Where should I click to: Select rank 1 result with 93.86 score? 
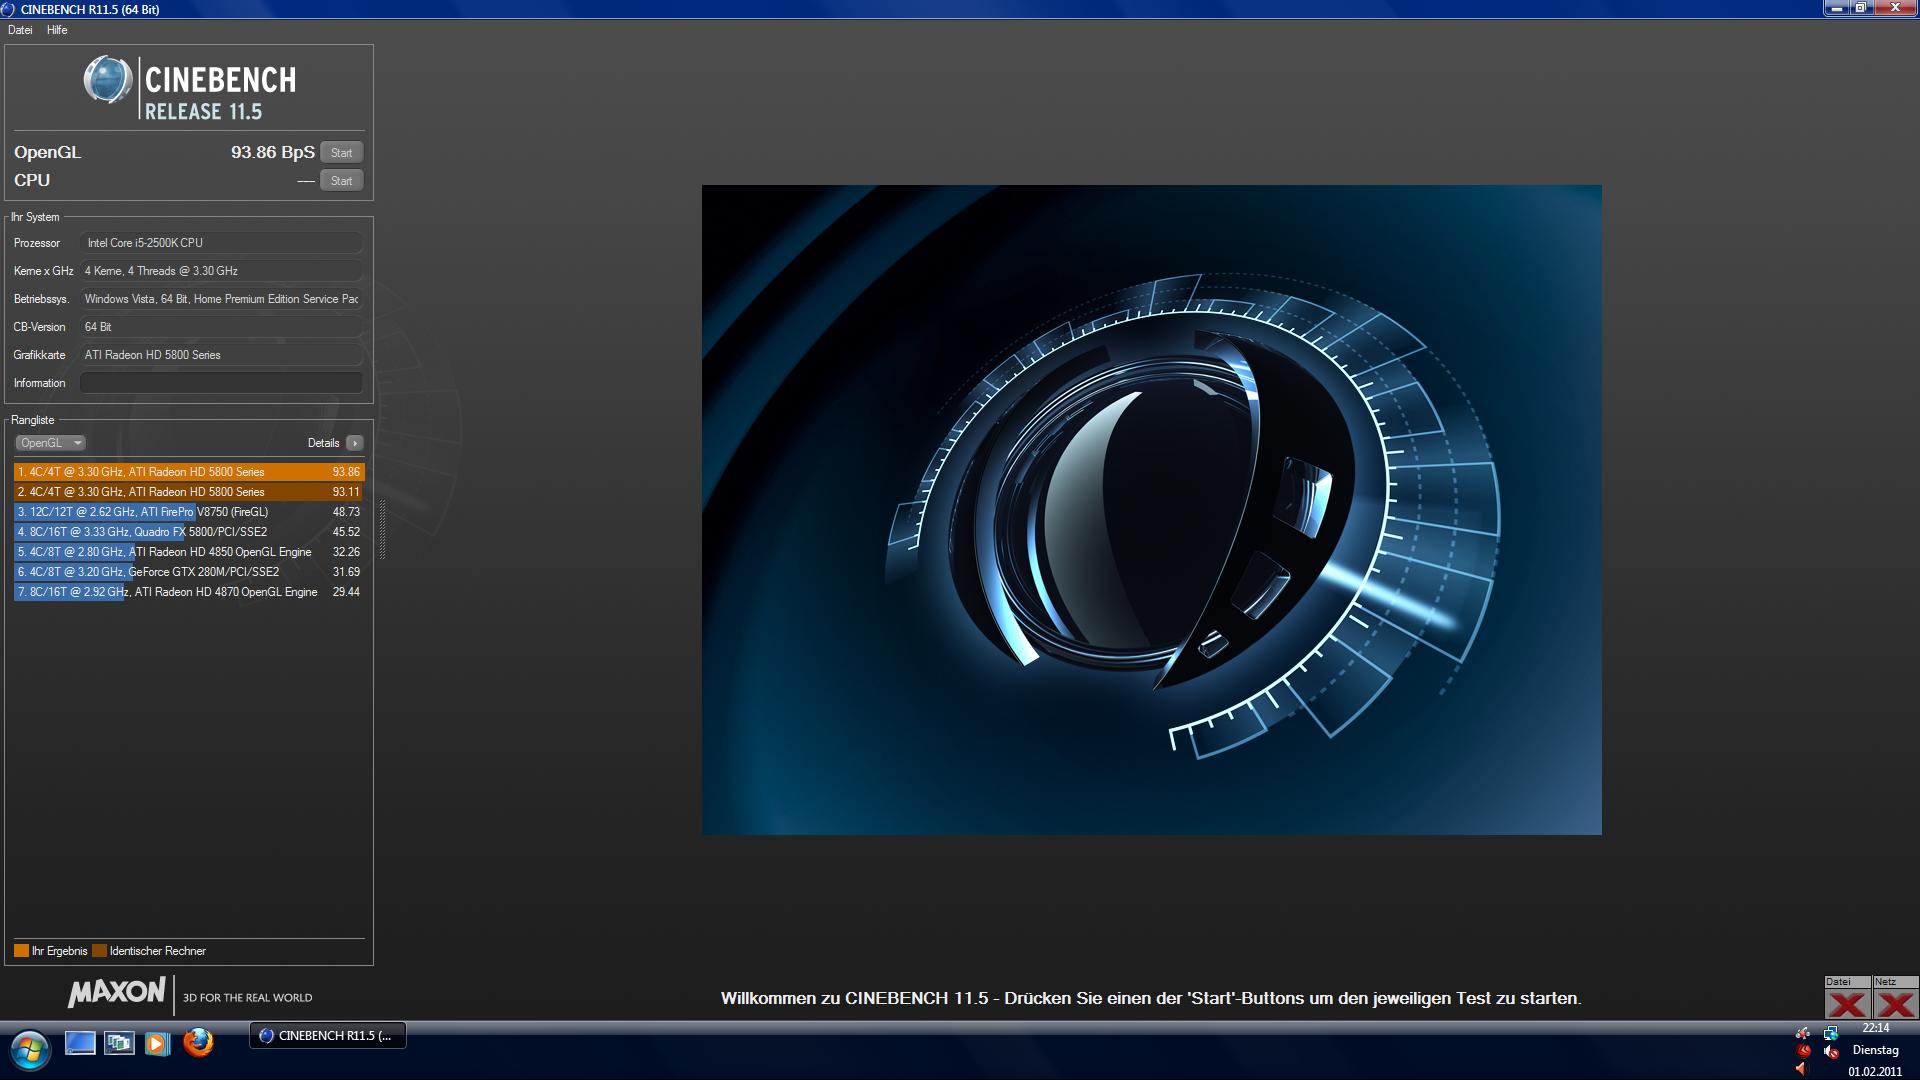[188, 472]
